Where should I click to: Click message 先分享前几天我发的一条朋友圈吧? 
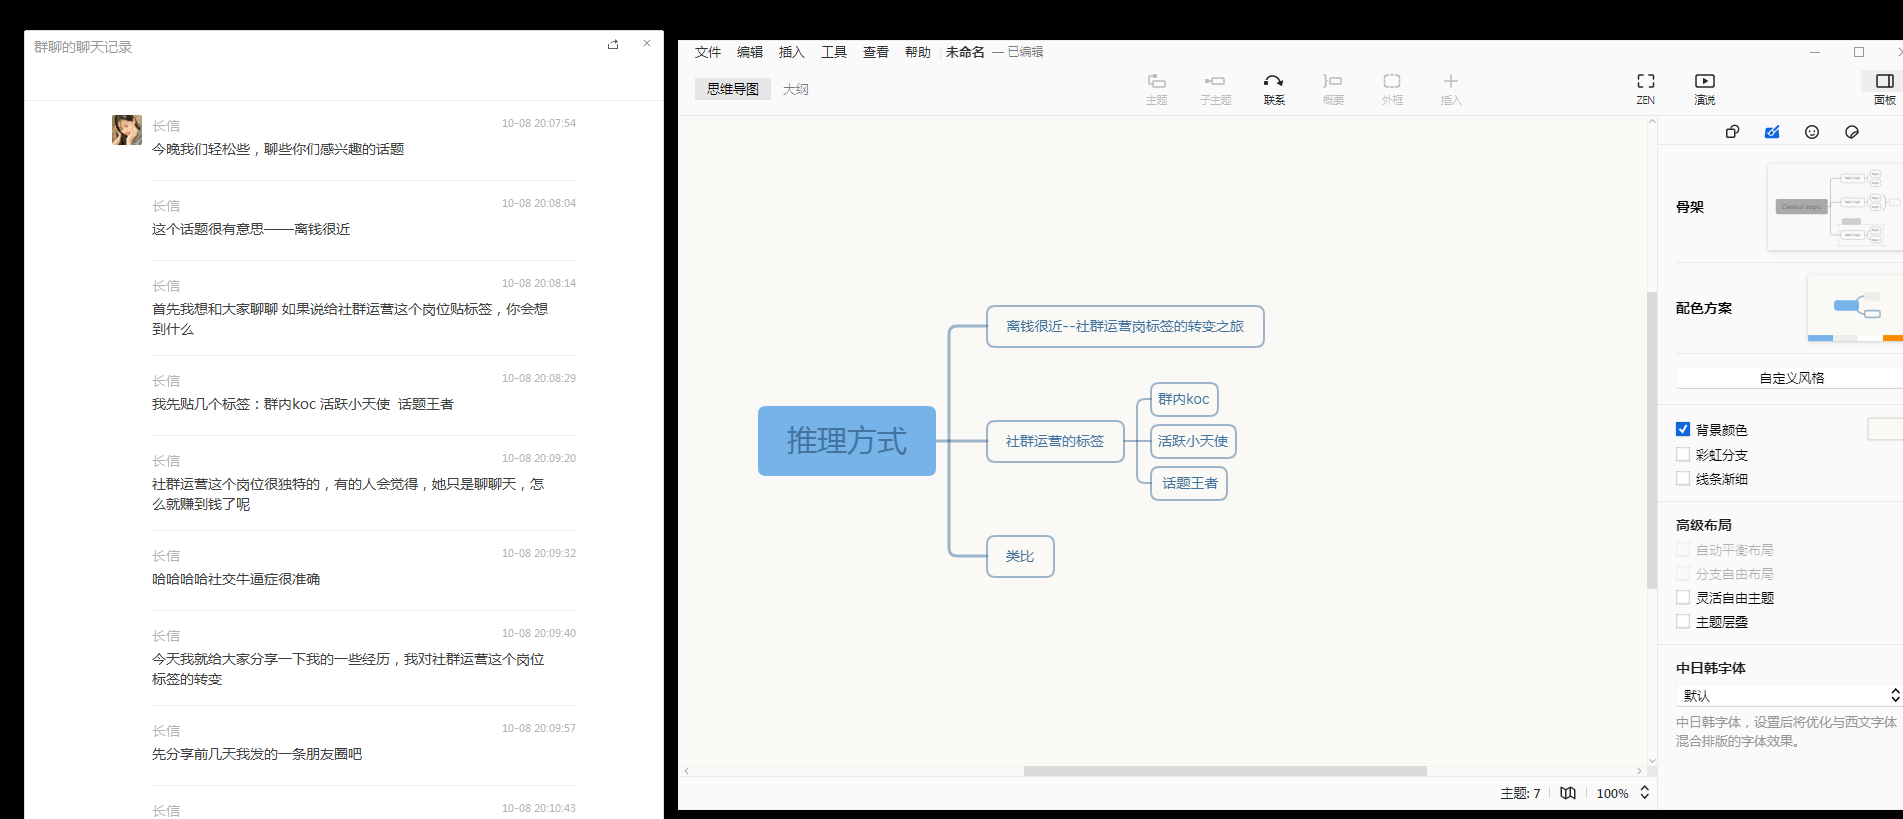[257, 754]
